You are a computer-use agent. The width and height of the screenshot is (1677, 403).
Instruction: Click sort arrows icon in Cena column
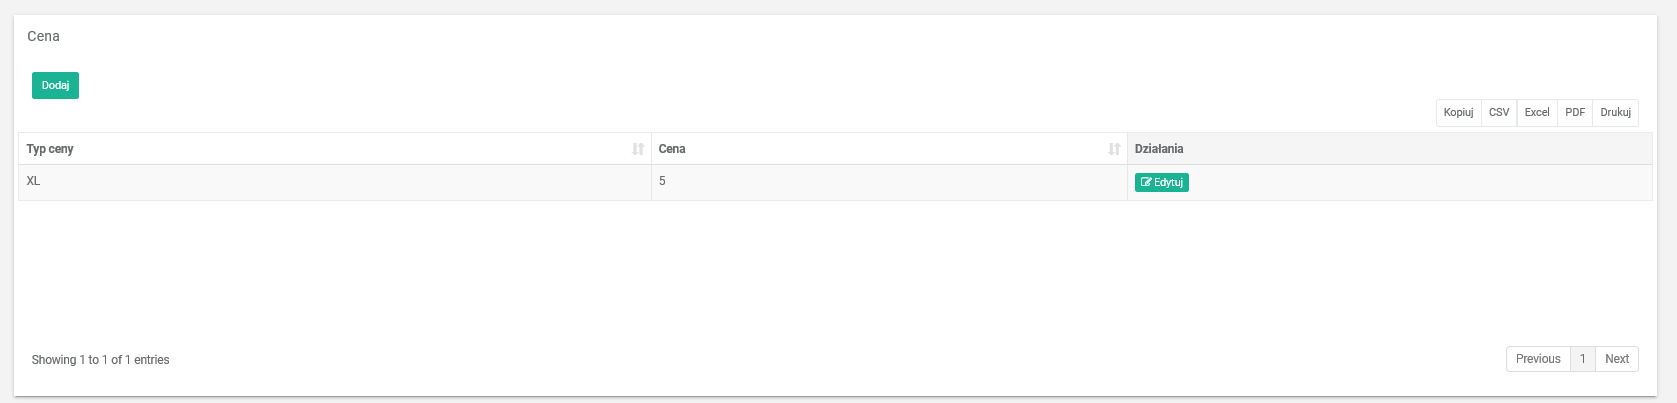[1114, 149]
